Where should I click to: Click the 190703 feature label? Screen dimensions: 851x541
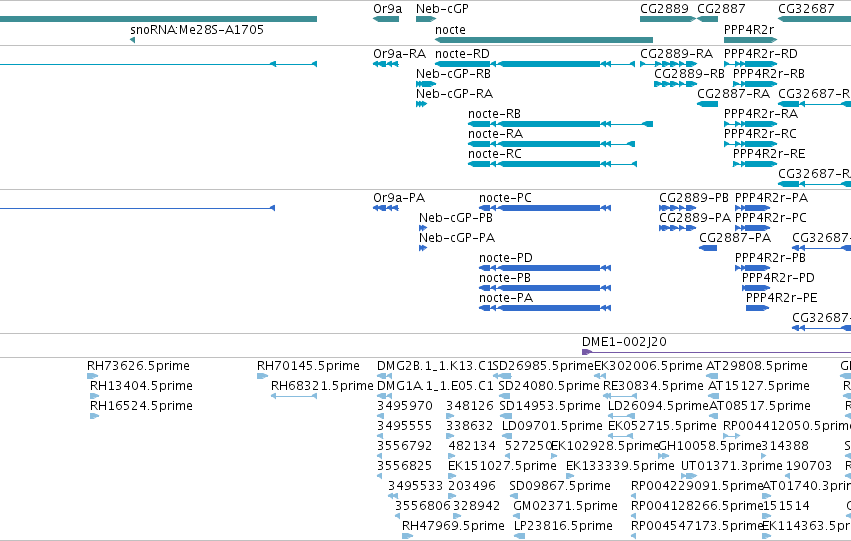(x=809, y=466)
